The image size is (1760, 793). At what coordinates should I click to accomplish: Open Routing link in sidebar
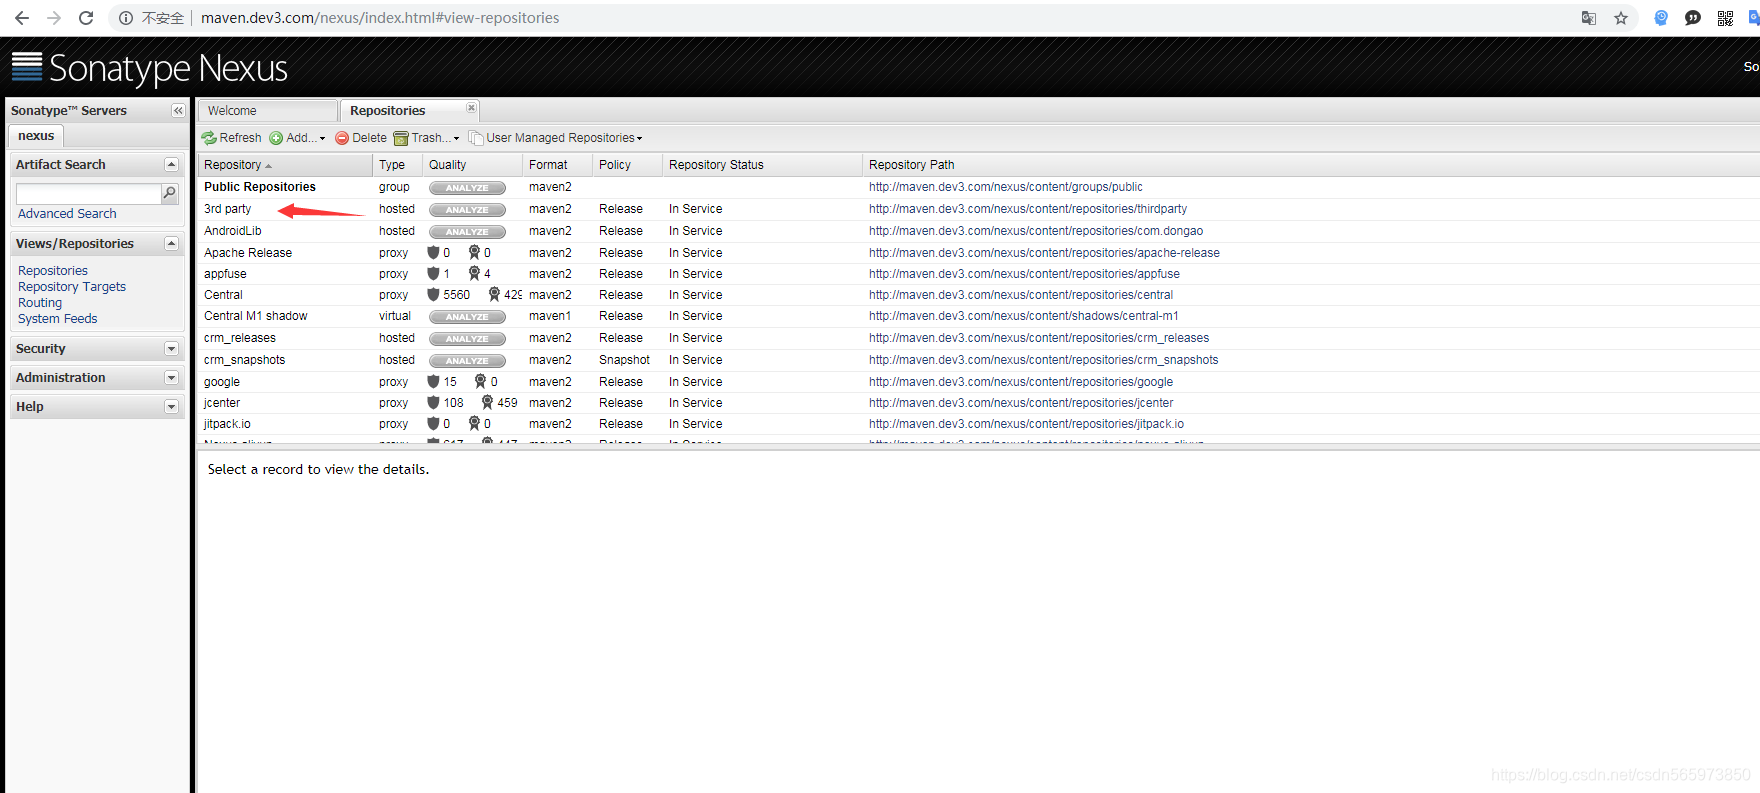pyautogui.click(x=40, y=303)
